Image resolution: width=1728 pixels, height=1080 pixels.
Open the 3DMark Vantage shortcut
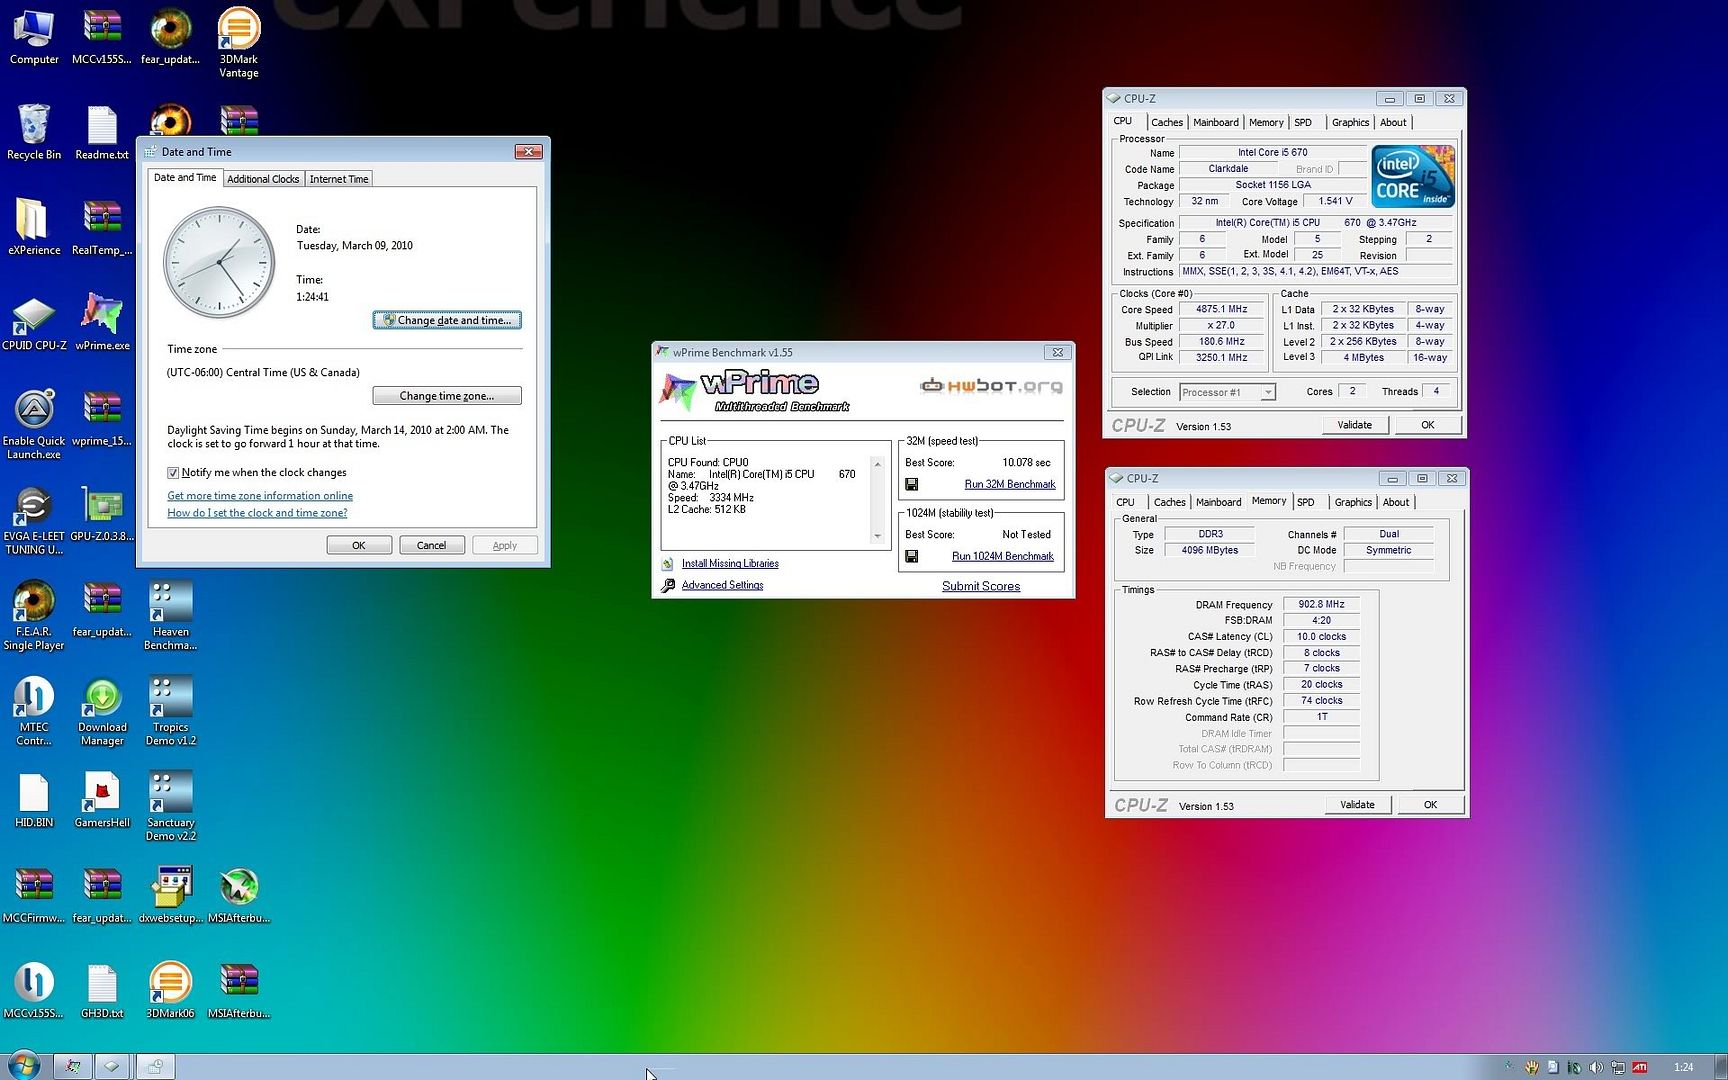239,42
